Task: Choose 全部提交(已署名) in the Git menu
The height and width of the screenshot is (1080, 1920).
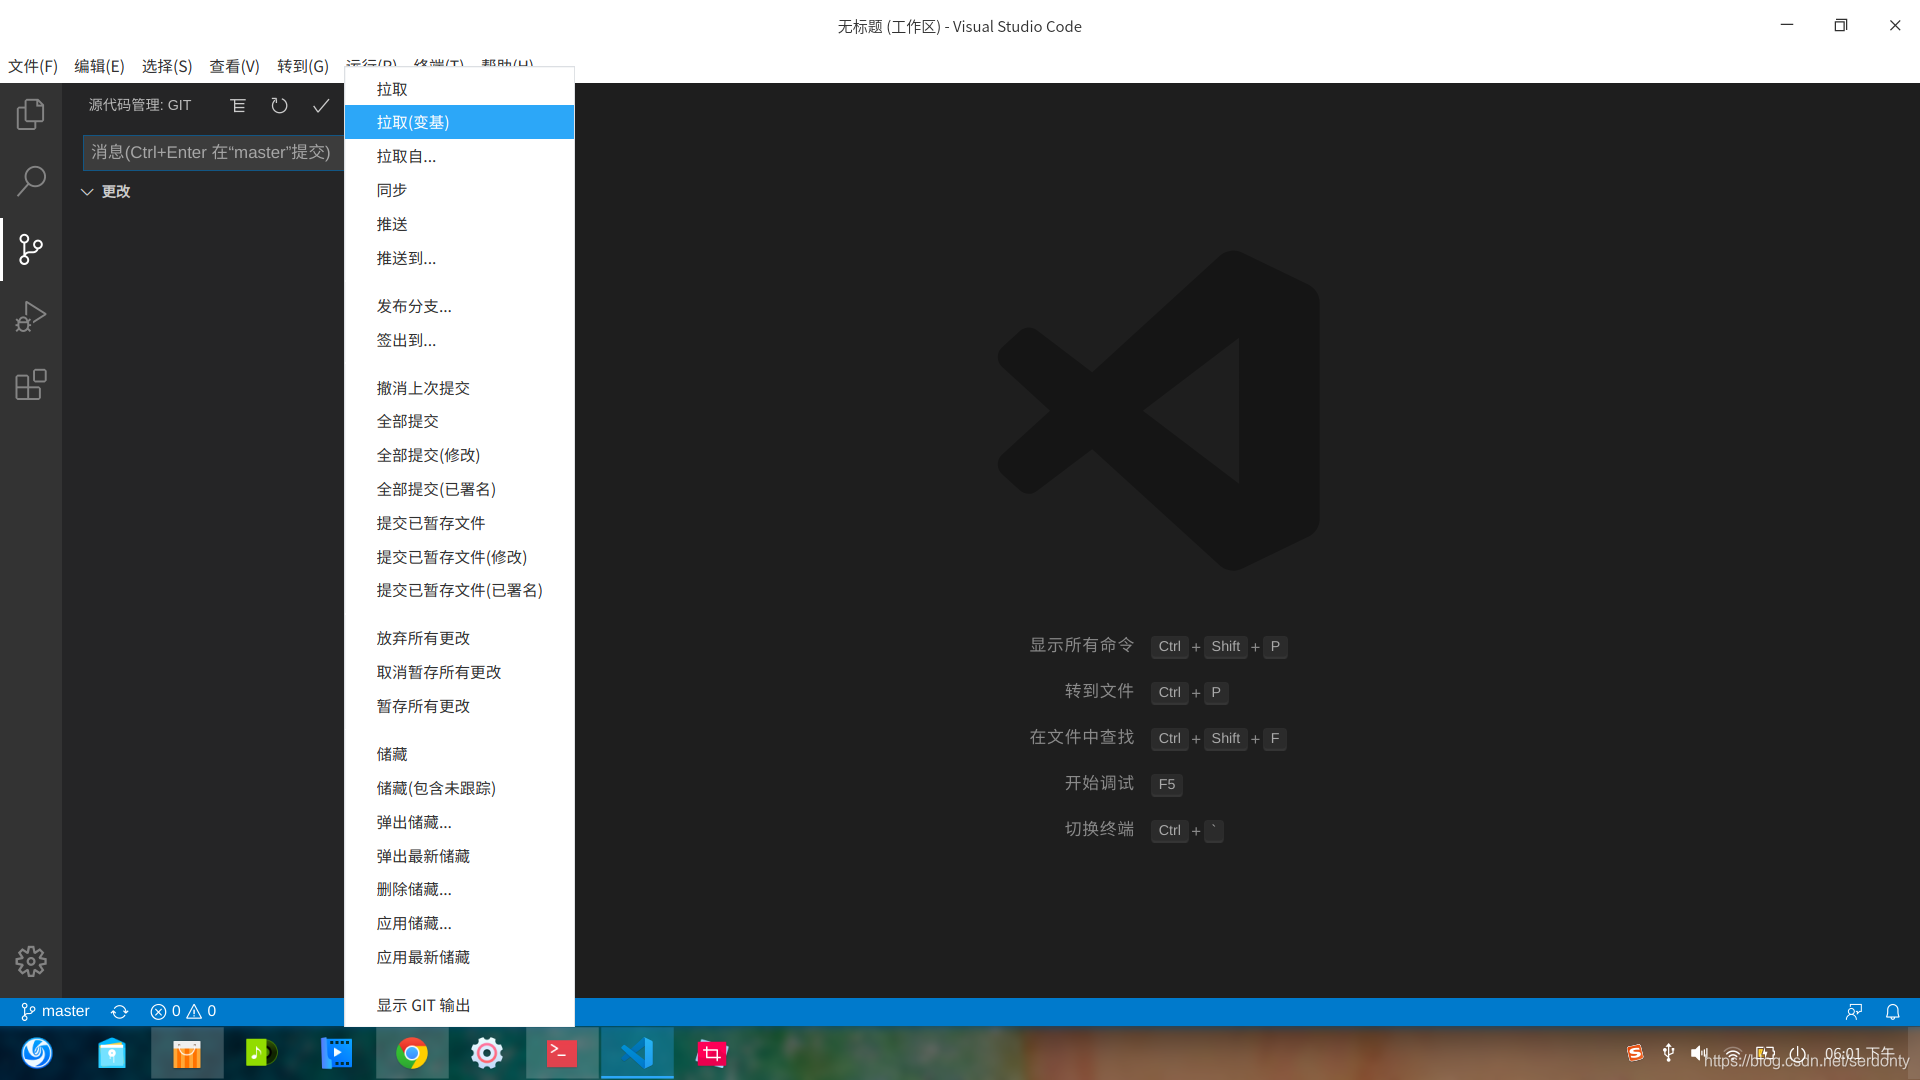Action: click(459, 489)
